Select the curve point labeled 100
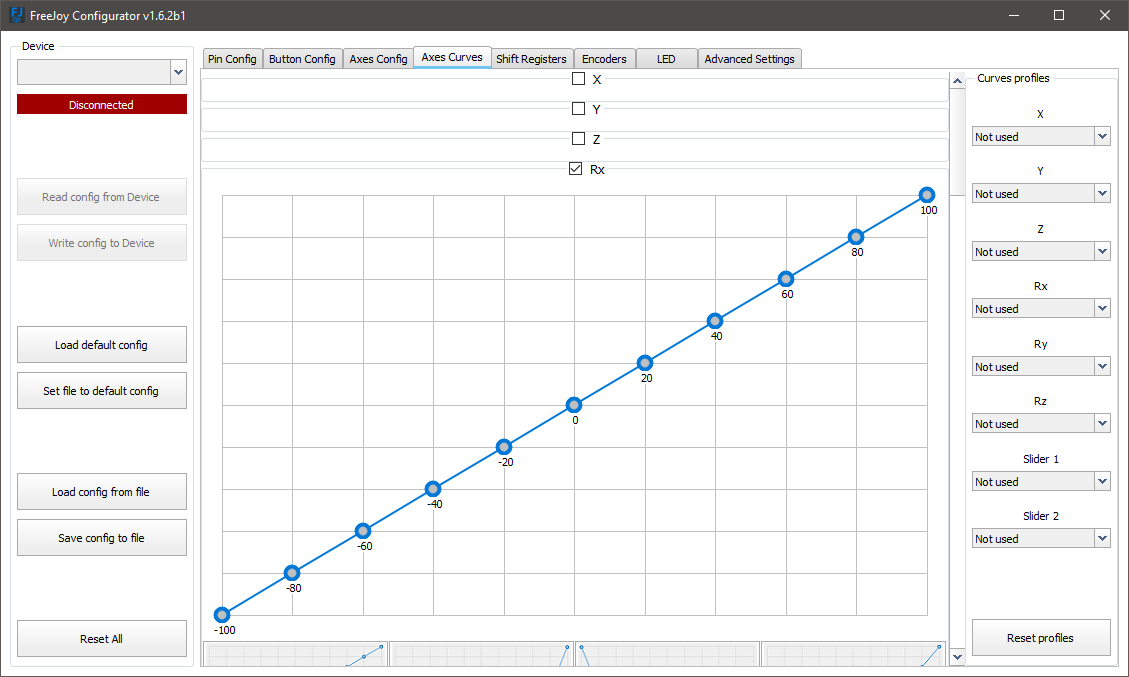The height and width of the screenshot is (677, 1129). click(927, 194)
